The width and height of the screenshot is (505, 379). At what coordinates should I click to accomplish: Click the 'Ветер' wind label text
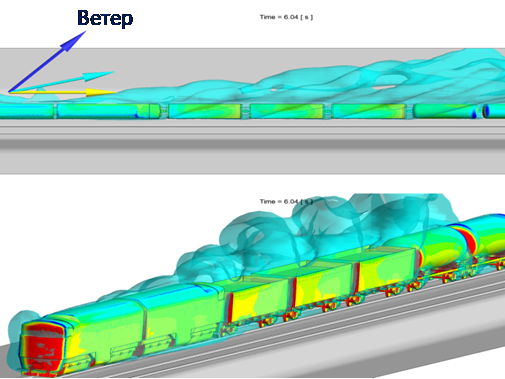pyautogui.click(x=105, y=18)
